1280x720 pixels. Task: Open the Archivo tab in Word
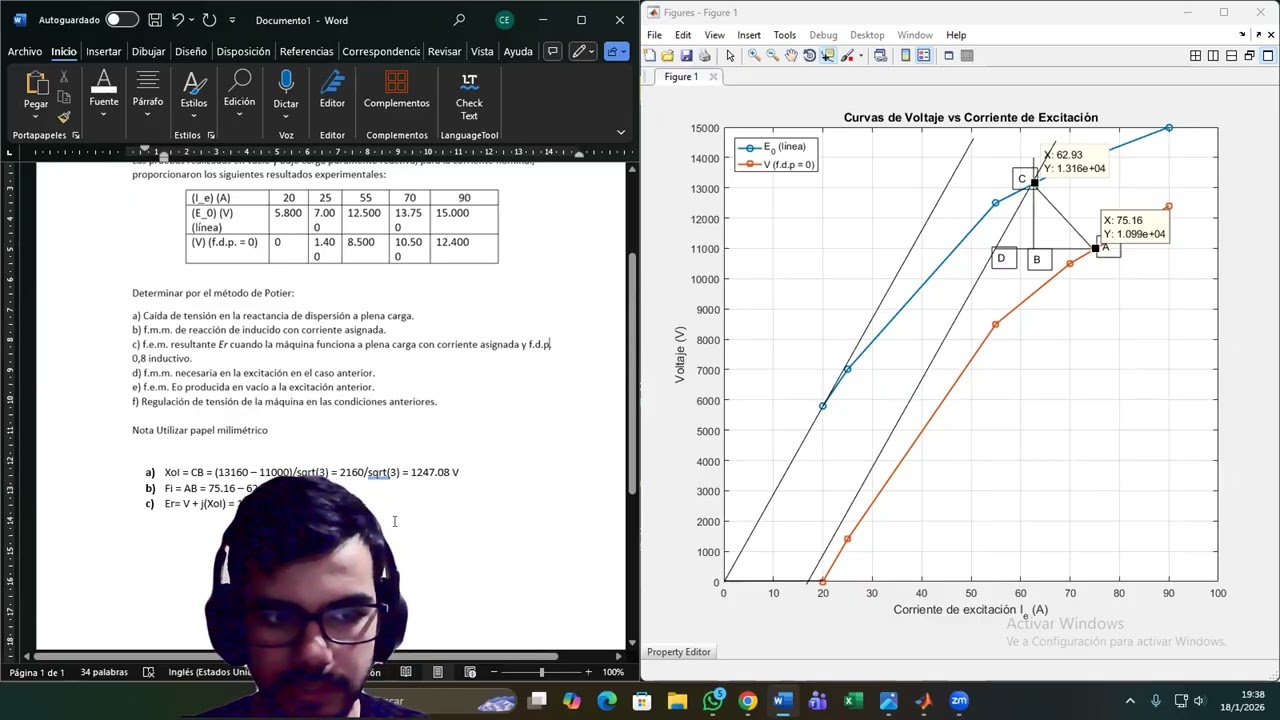[25, 51]
